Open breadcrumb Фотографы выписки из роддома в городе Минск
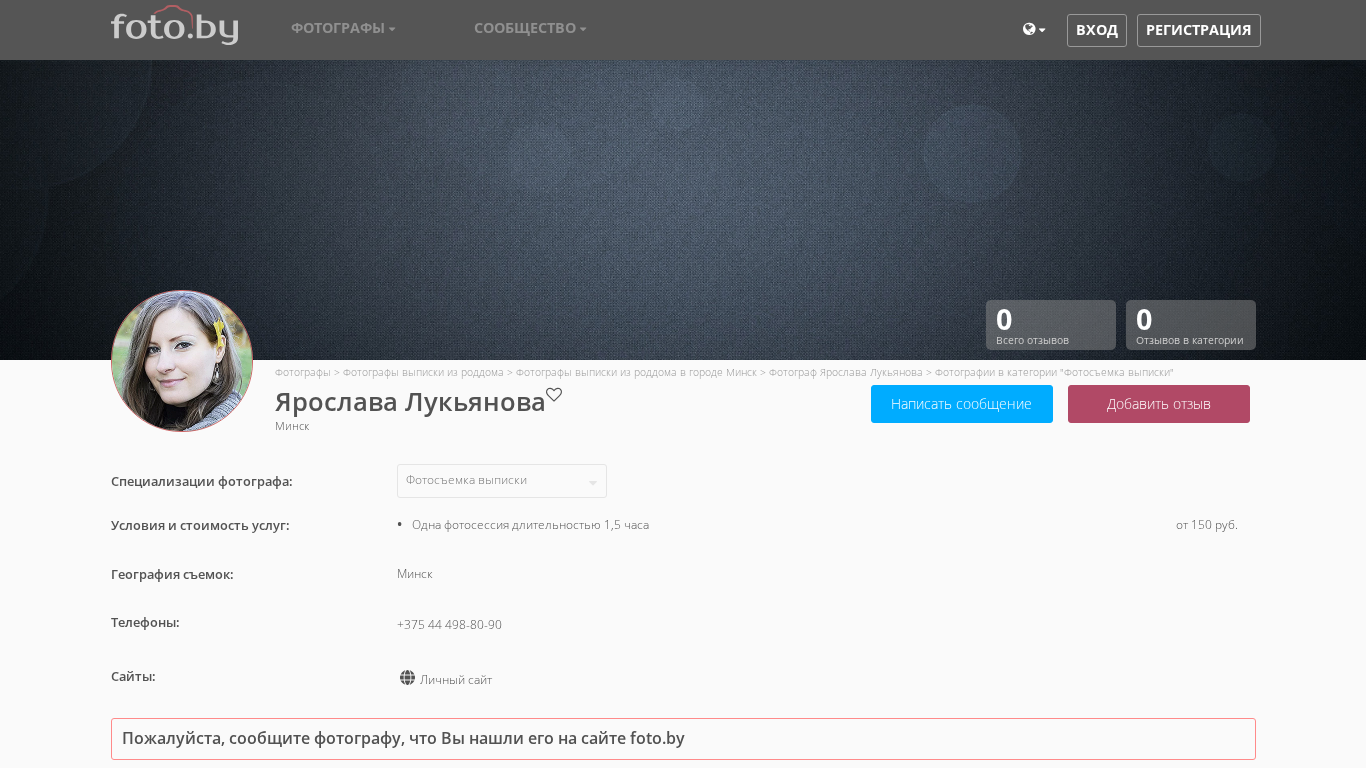 coord(636,372)
